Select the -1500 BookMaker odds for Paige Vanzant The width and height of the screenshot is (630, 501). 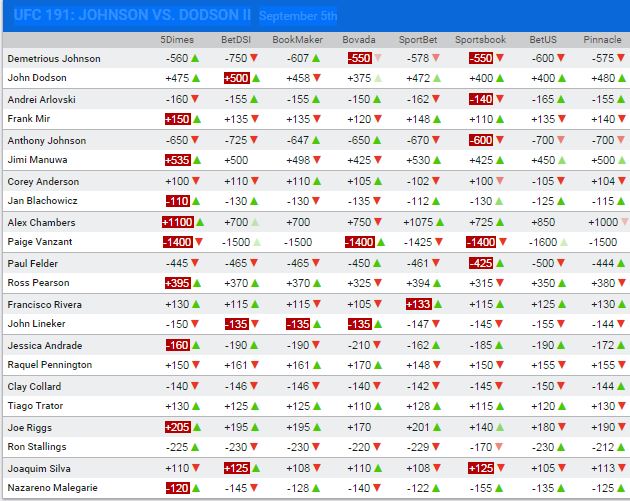(x=298, y=242)
